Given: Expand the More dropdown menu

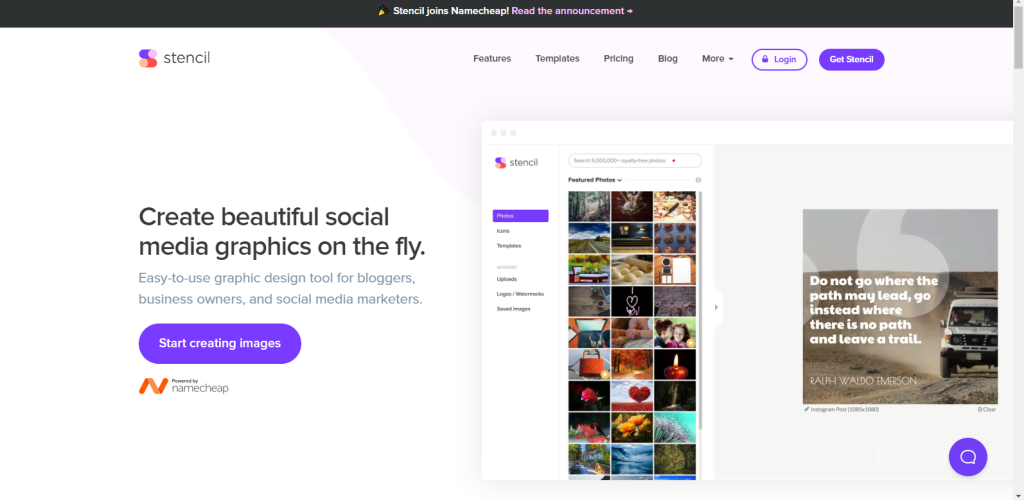Looking at the screenshot, I should pos(718,59).
